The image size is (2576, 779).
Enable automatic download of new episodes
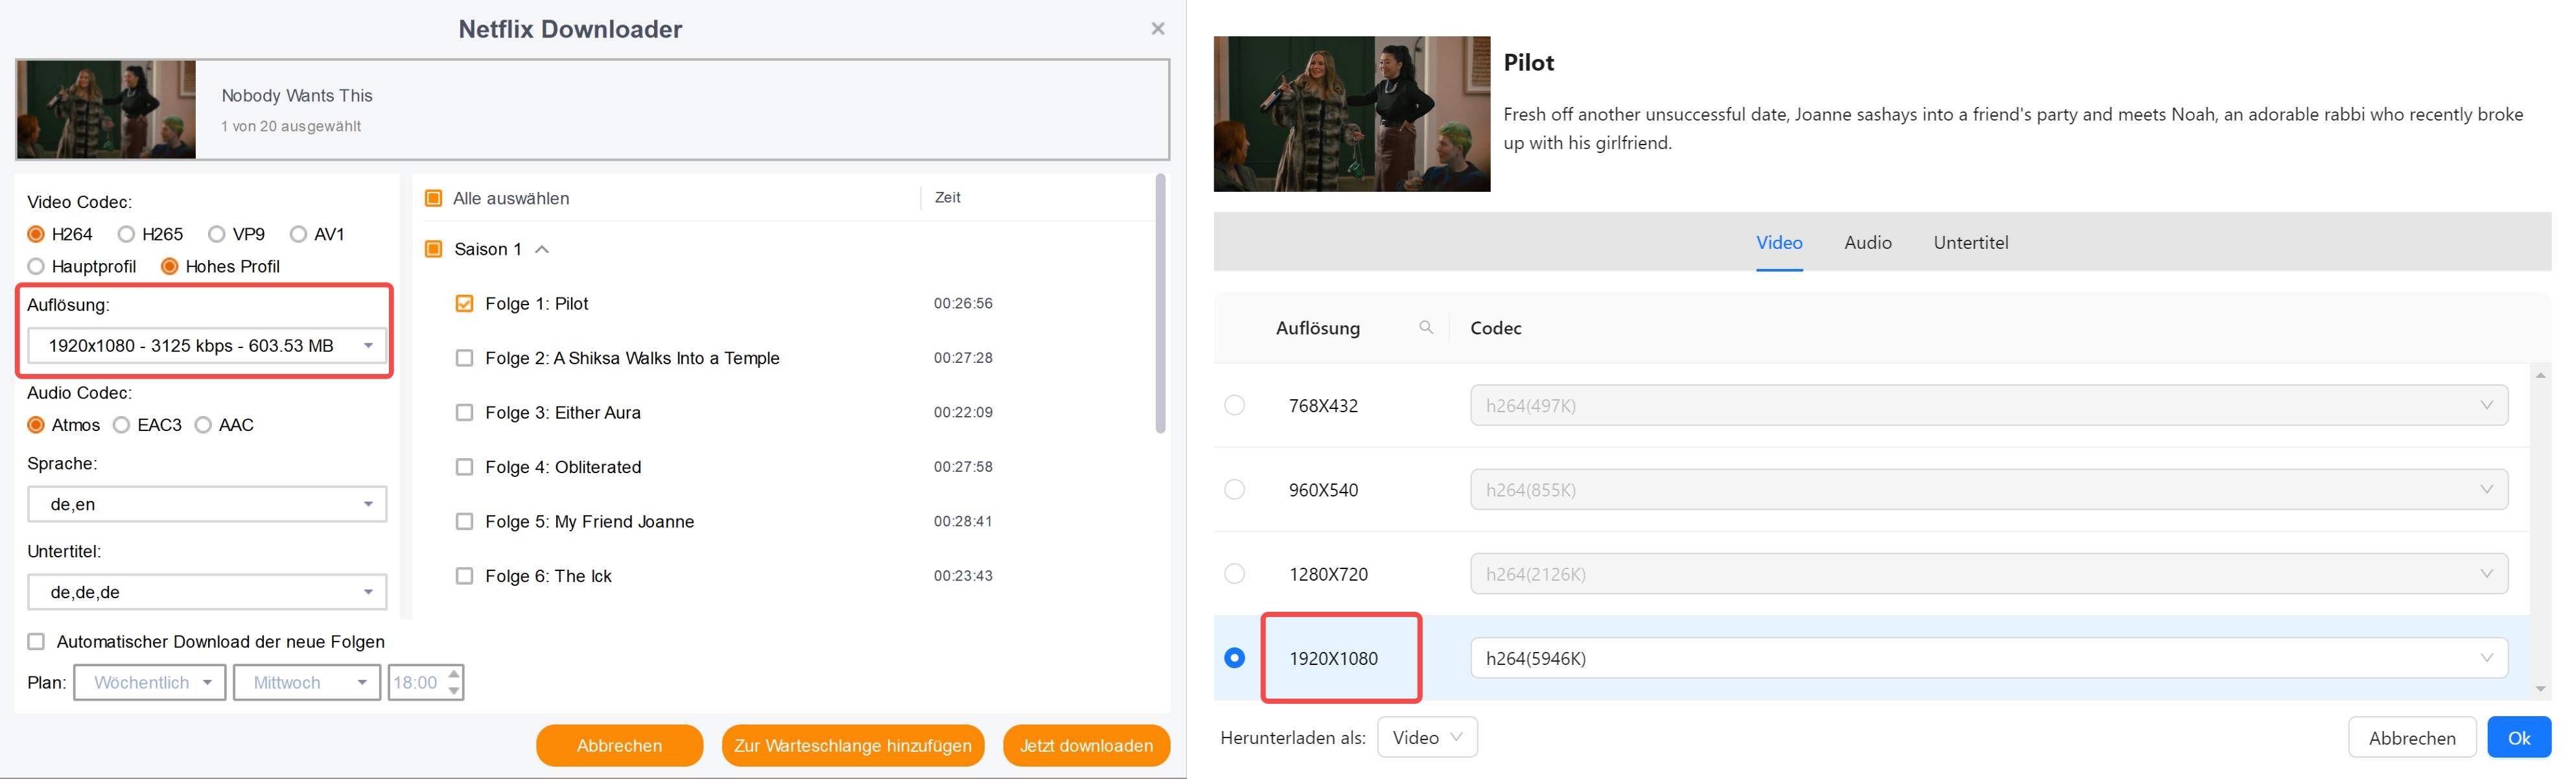(x=36, y=641)
